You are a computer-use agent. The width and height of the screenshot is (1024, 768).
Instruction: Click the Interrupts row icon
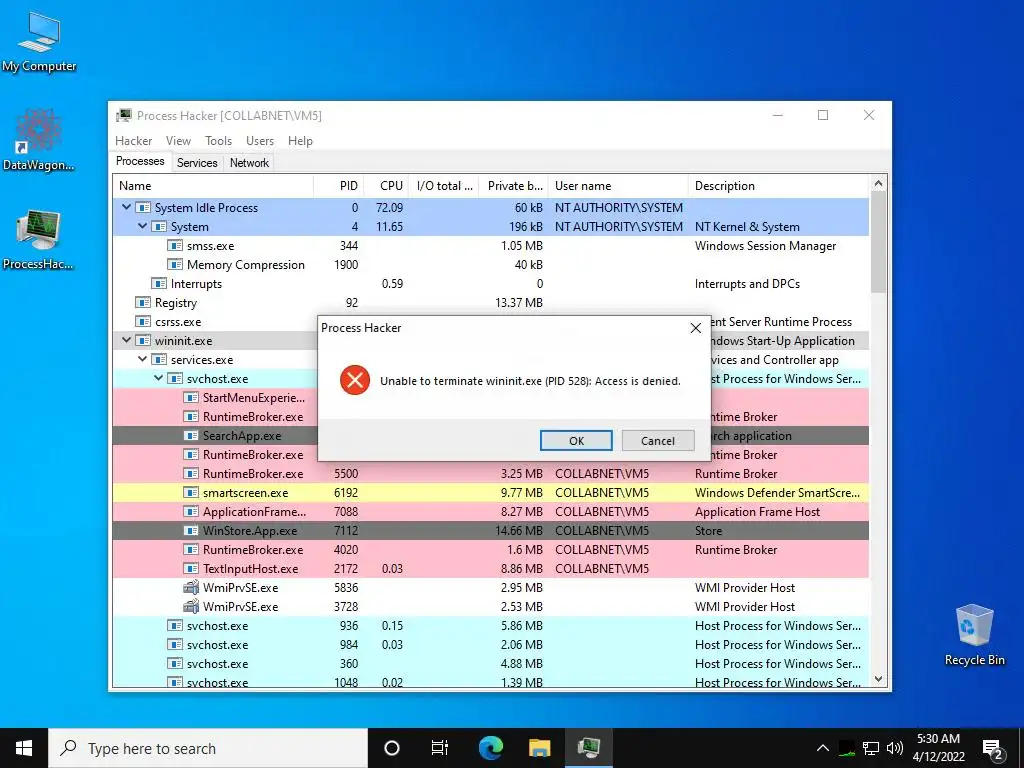coord(159,283)
